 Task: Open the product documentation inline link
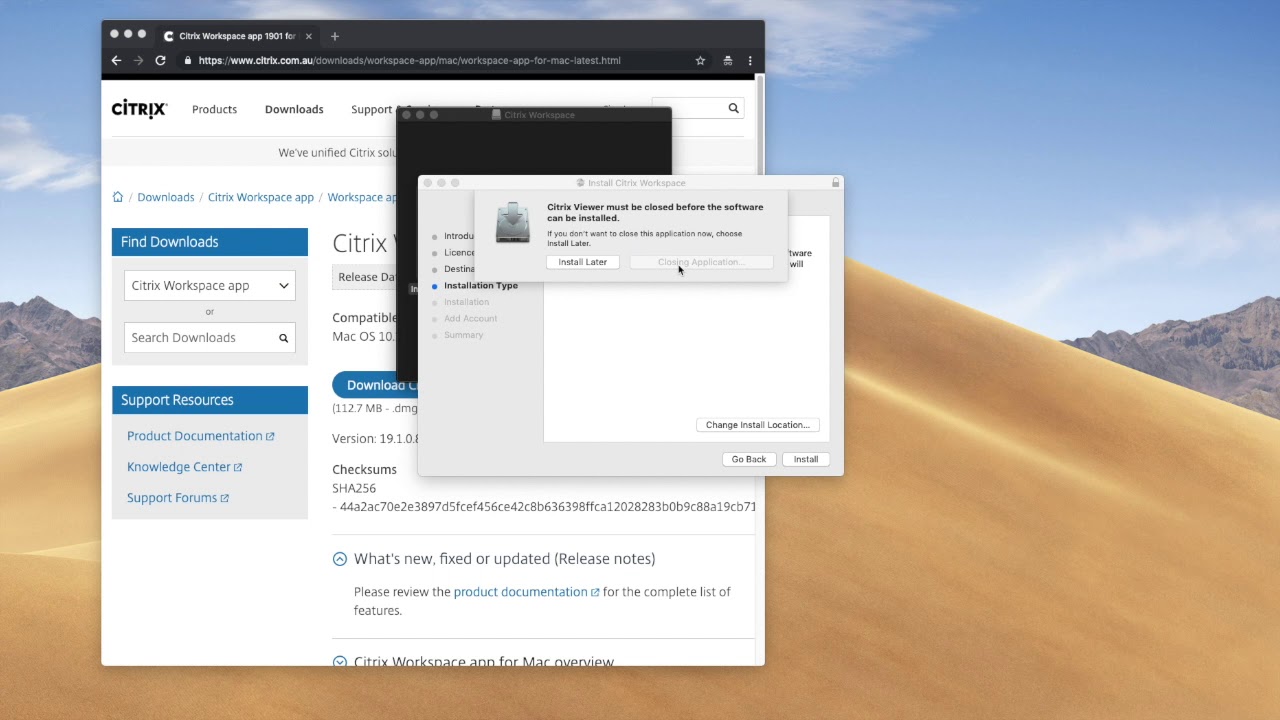(526, 592)
